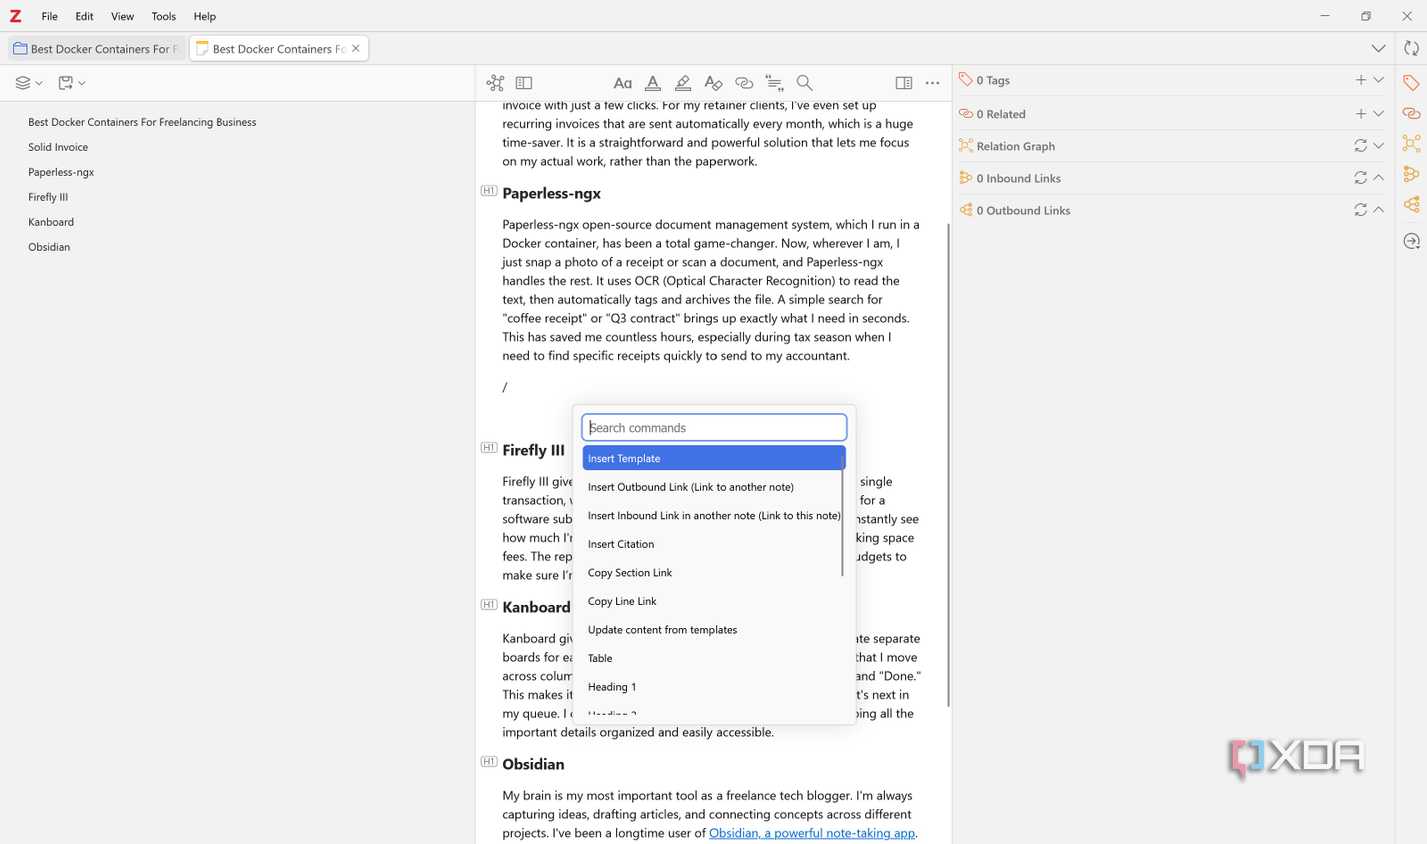Viewport: 1427px width, 844px height.
Task: Switch to the first Best Docker Containers tab
Action: click(96, 48)
